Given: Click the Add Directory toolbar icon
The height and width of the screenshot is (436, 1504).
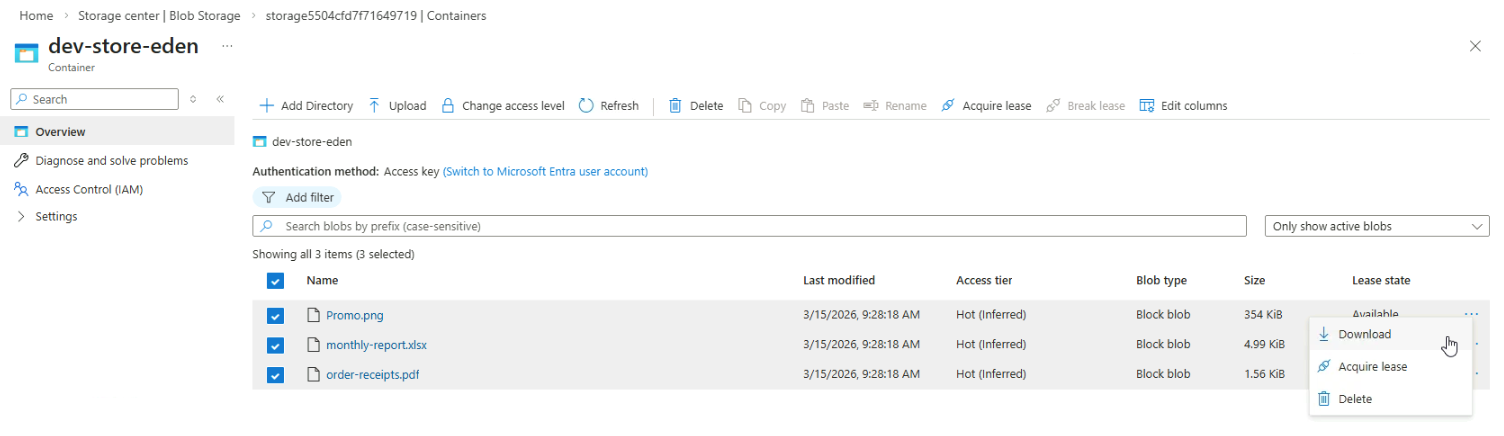Looking at the screenshot, I should (x=267, y=106).
